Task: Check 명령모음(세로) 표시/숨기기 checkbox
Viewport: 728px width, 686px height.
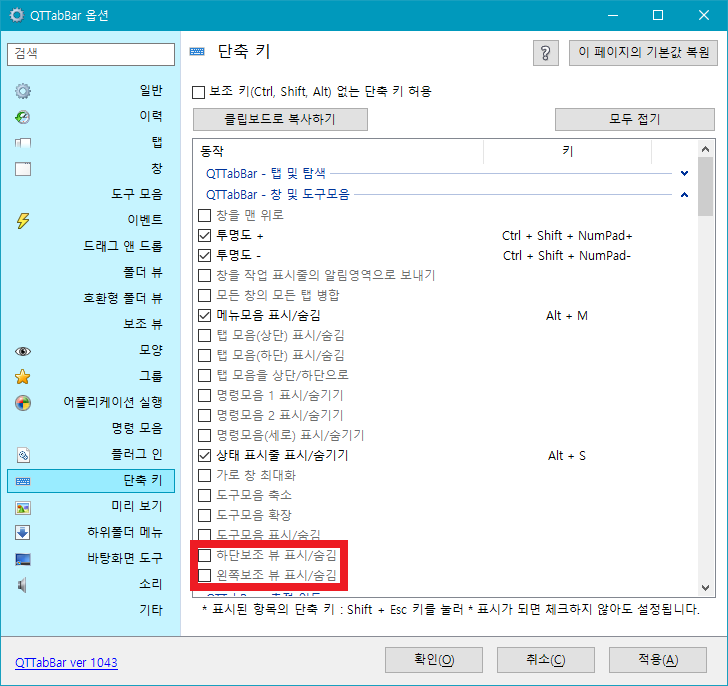Action: (x=204, y=435)
